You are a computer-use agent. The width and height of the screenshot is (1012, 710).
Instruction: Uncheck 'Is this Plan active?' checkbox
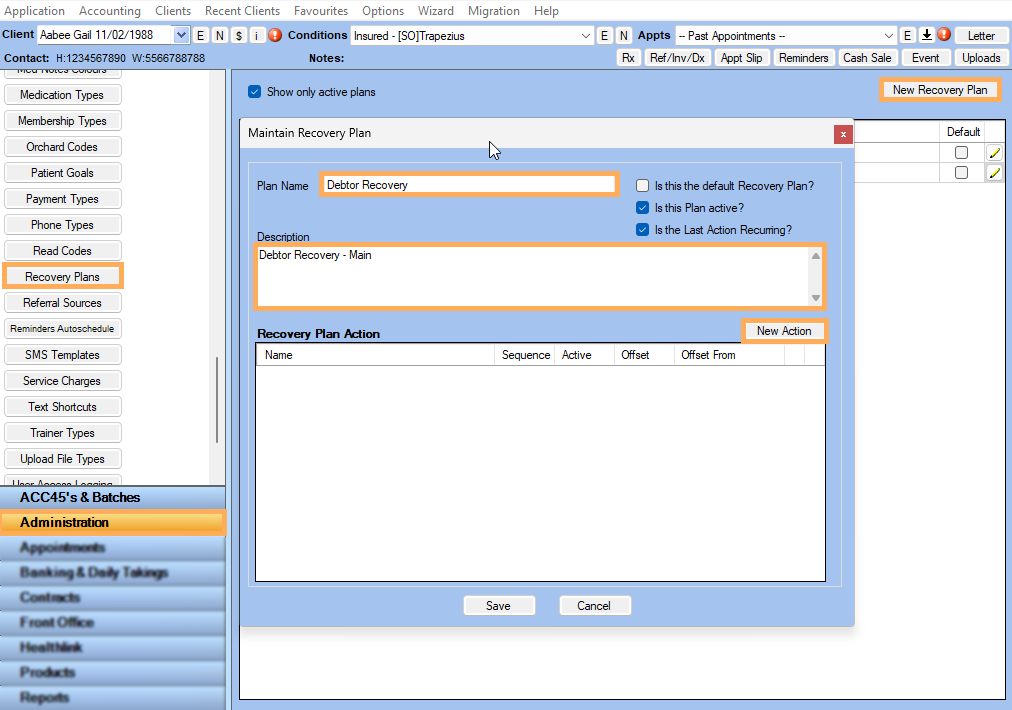coord(643,208)
